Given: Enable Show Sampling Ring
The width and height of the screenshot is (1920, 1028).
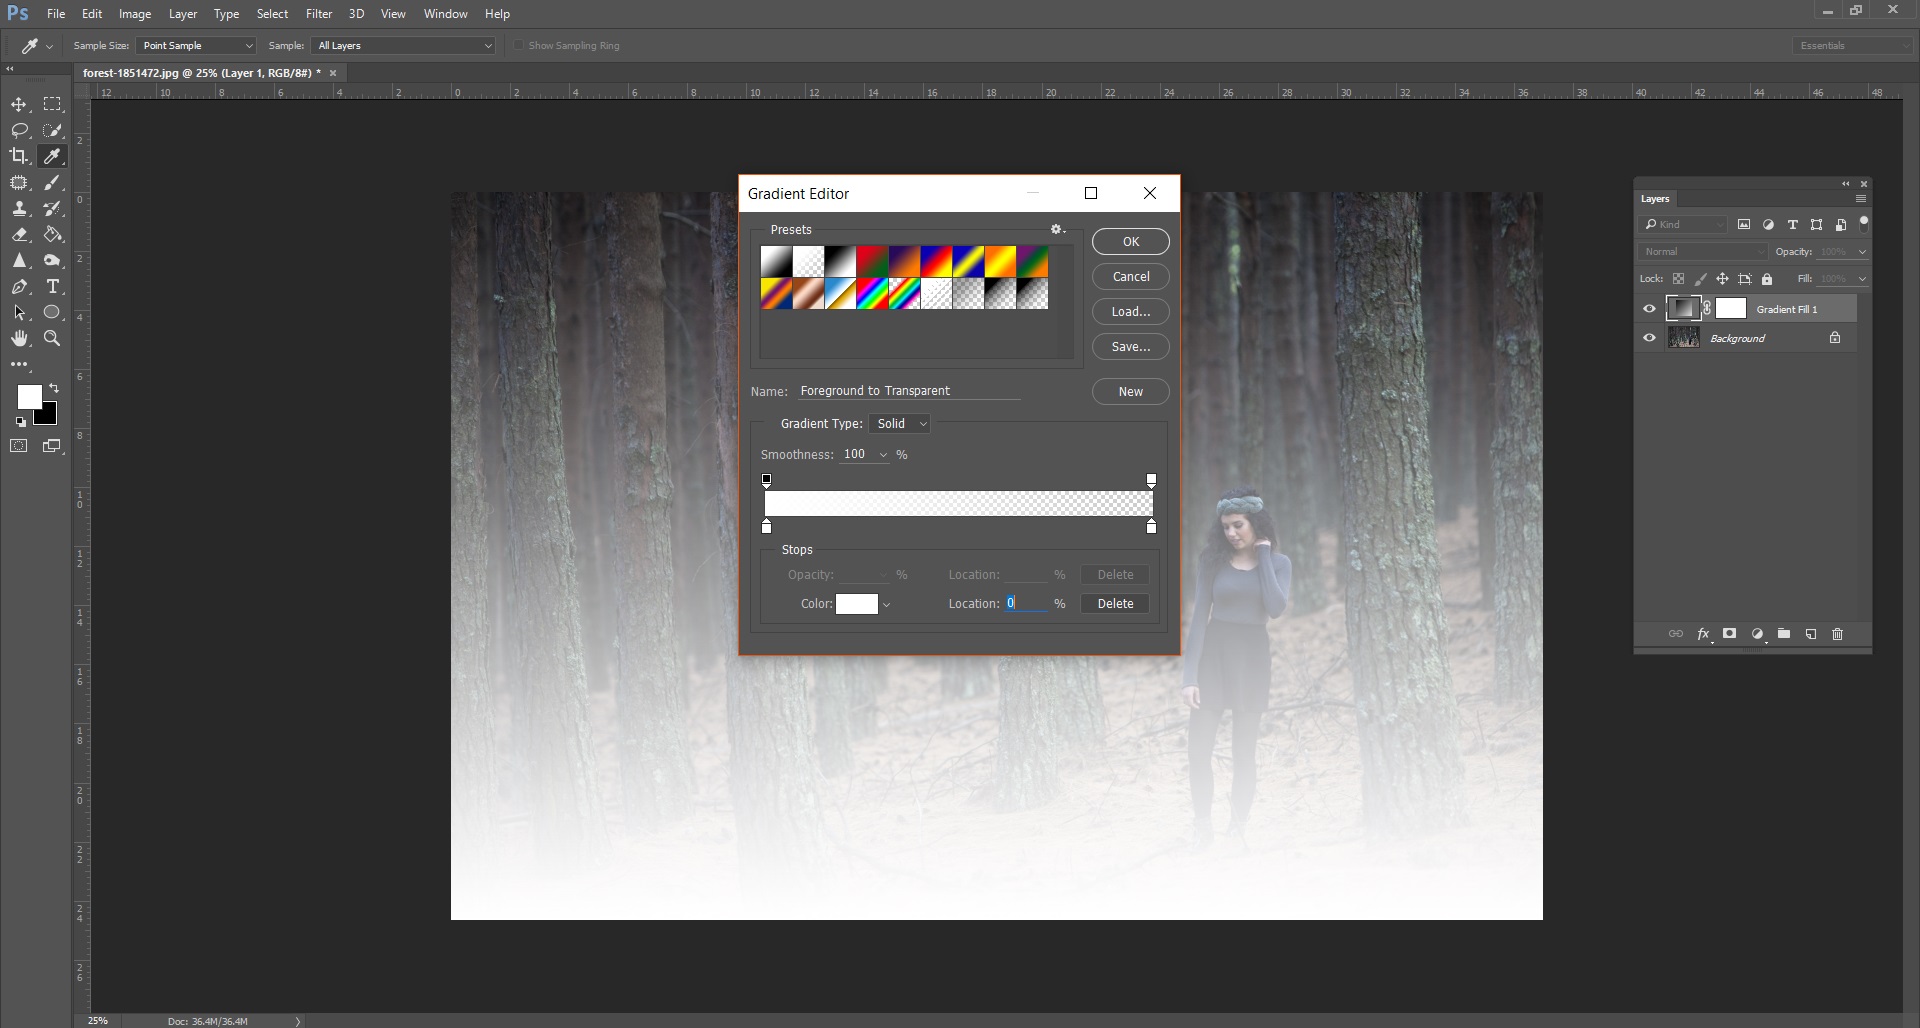Looking at the screenshot, I should click(x=520, y=45).
